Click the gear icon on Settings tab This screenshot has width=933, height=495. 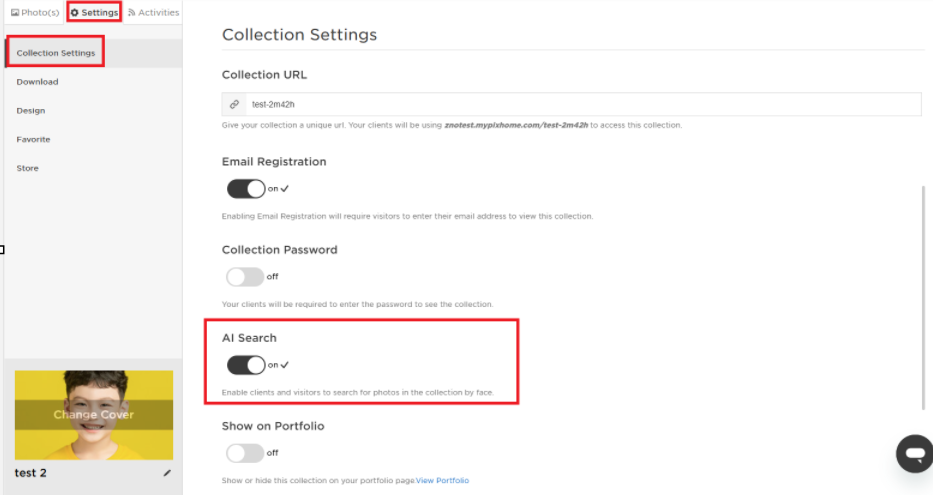pos(74,12)
